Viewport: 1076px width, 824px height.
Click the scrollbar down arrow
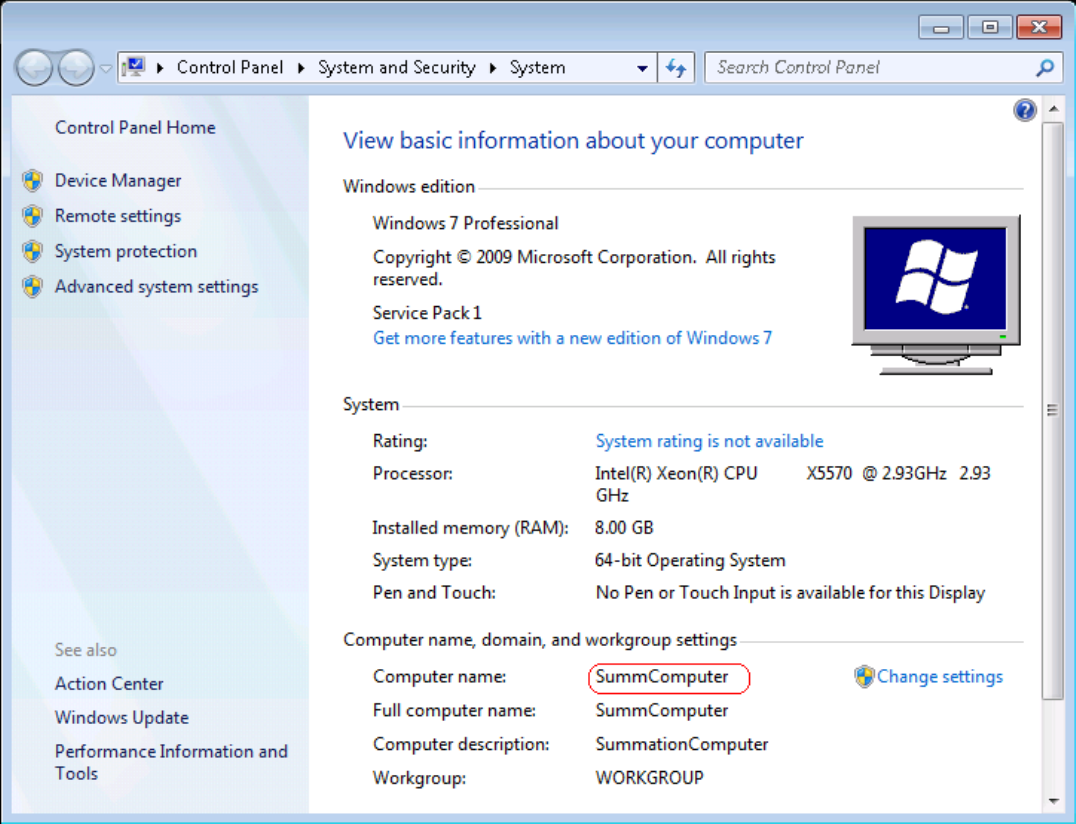tap(1053, 801)
